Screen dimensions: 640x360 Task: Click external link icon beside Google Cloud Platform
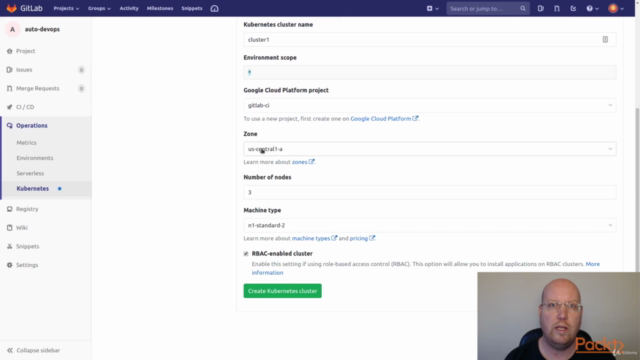coord(415,118)
